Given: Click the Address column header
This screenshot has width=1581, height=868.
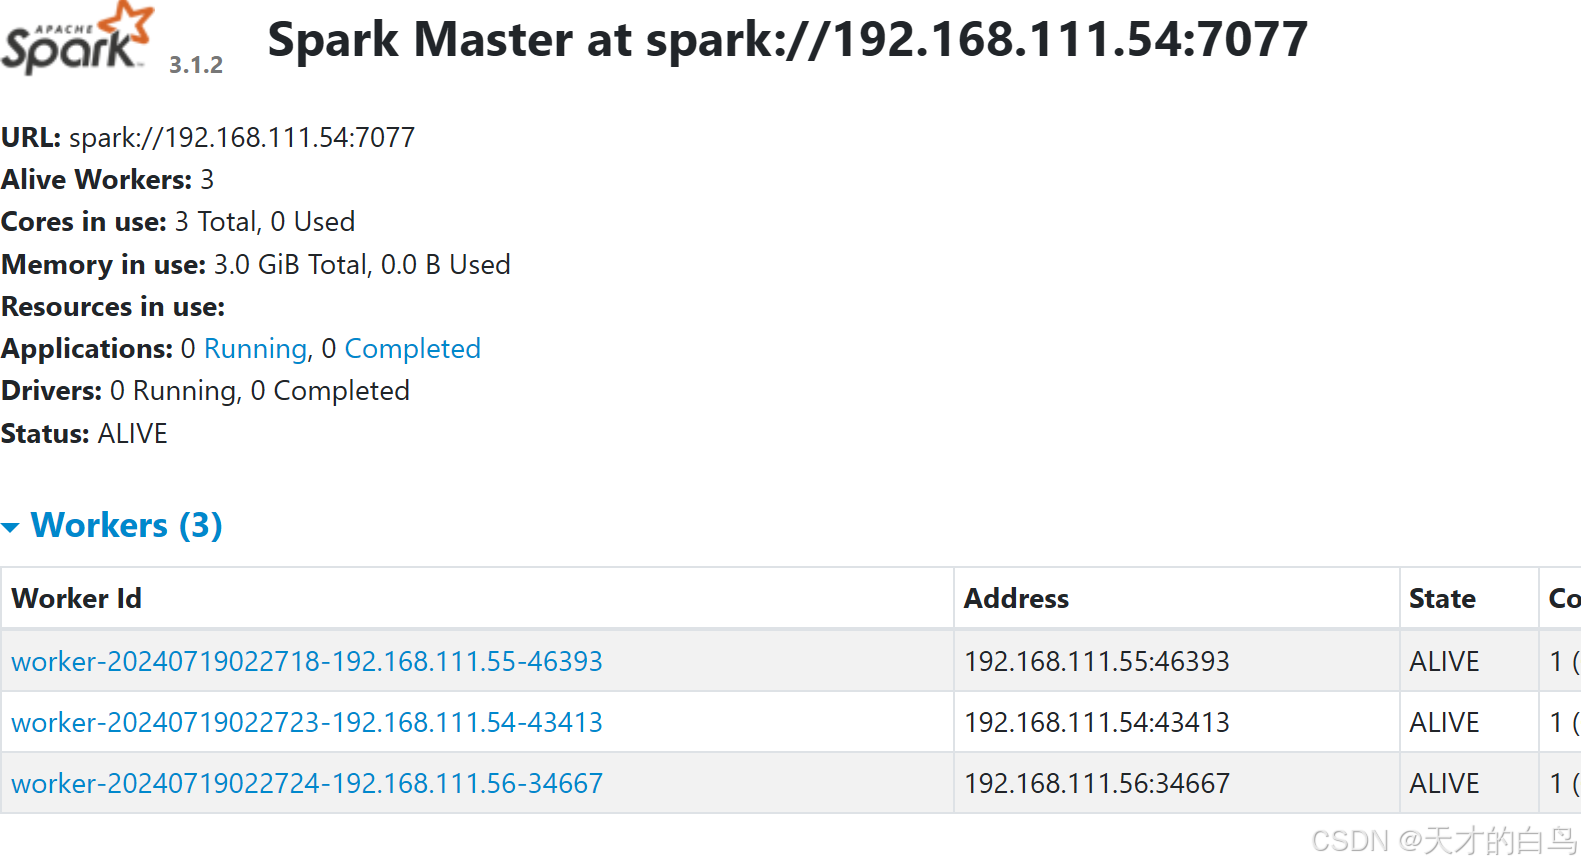Looking at the screenshot, I should pyautogui.click(x=1016, y=598).
